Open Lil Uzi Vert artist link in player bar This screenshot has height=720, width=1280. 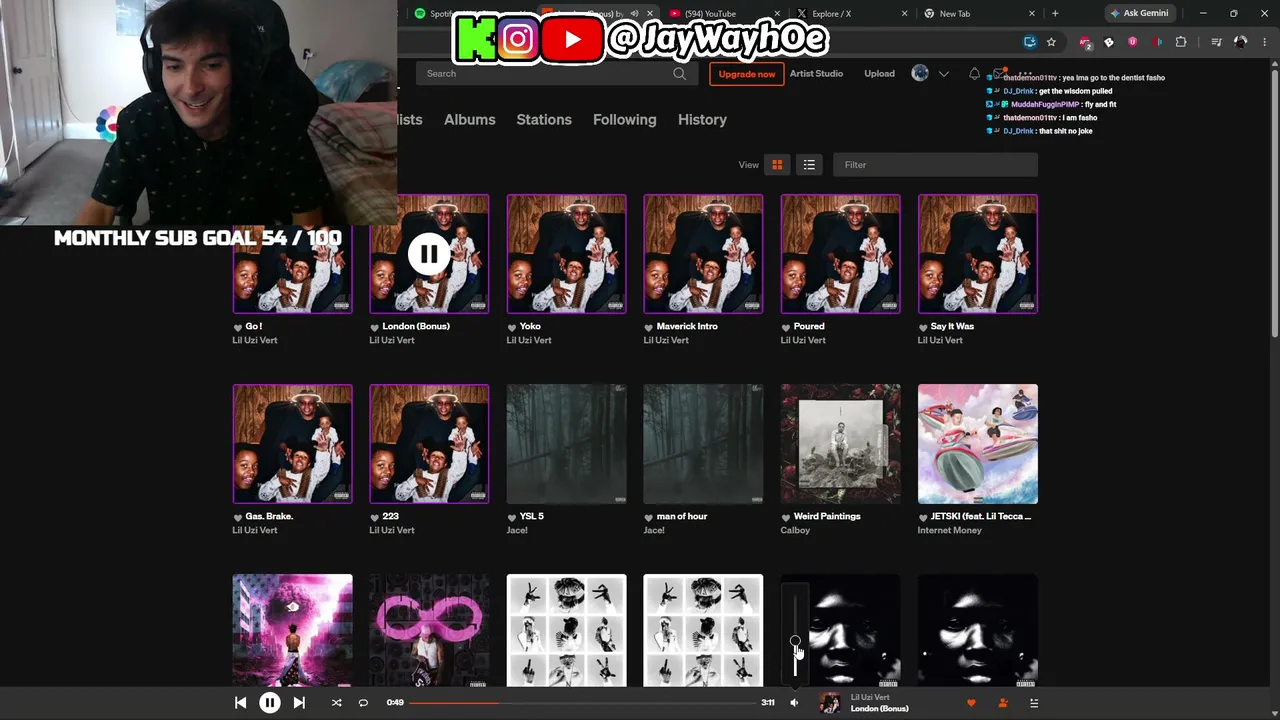[x=870, y=697]
